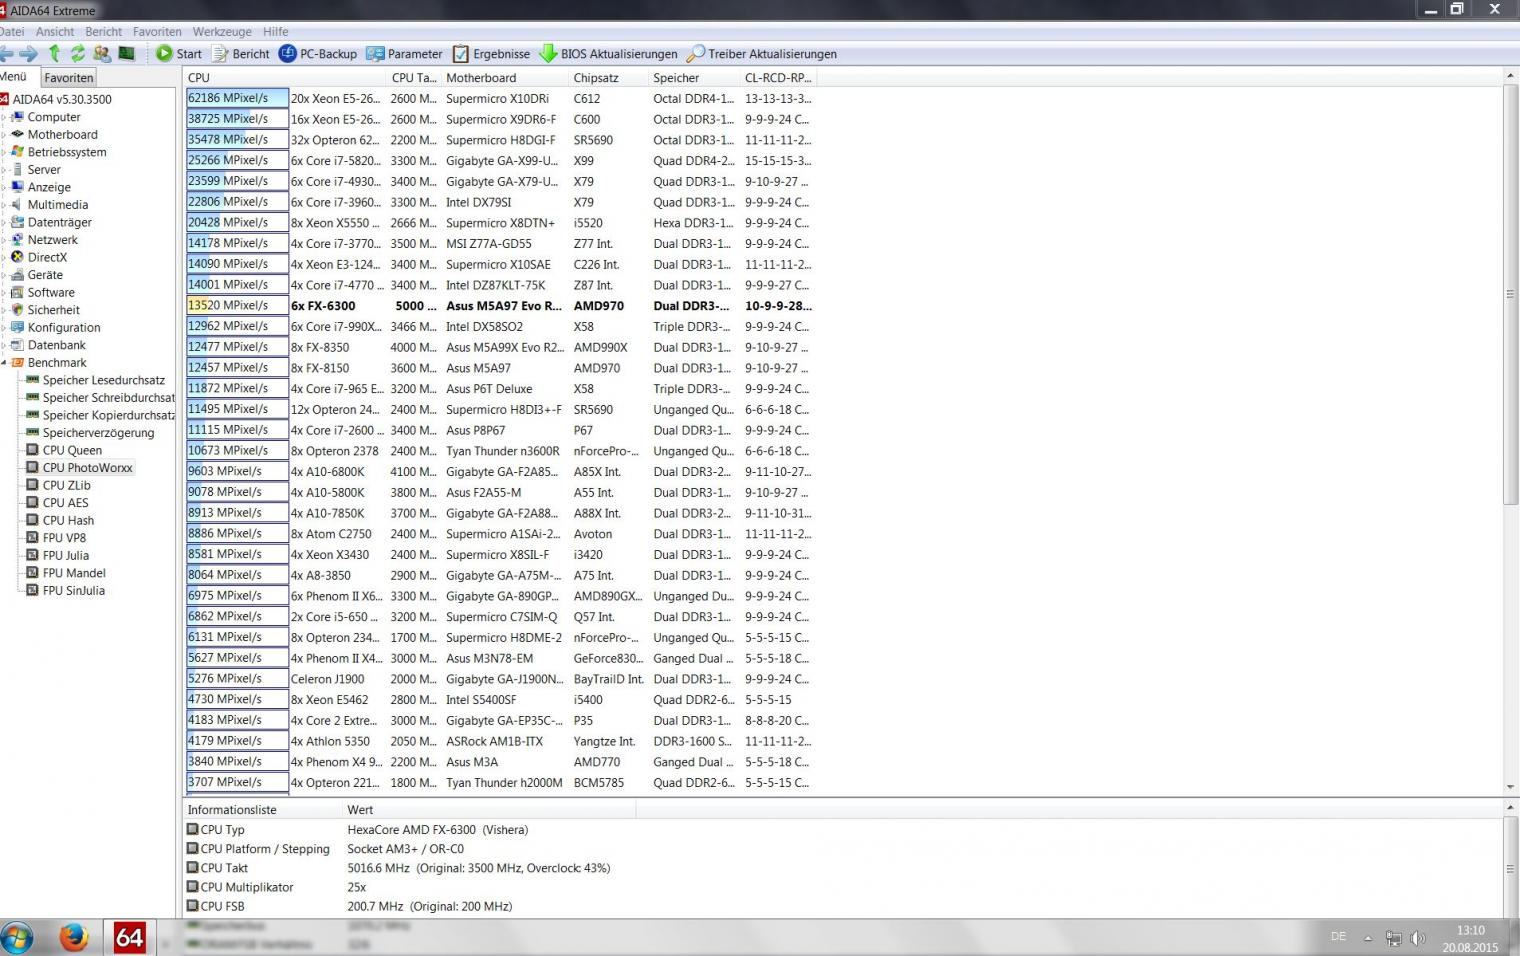Open CPU ZLib benchmark
1520x956 pixels.
coord(66,485)
